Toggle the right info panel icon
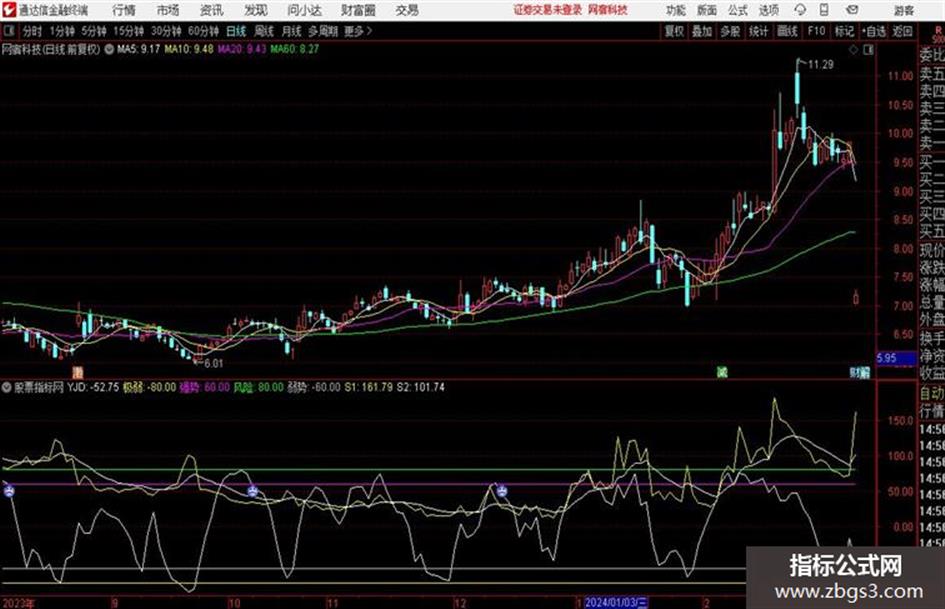Image resolution: width=945 pixels, height=609 pixels. tap(868, 50)
